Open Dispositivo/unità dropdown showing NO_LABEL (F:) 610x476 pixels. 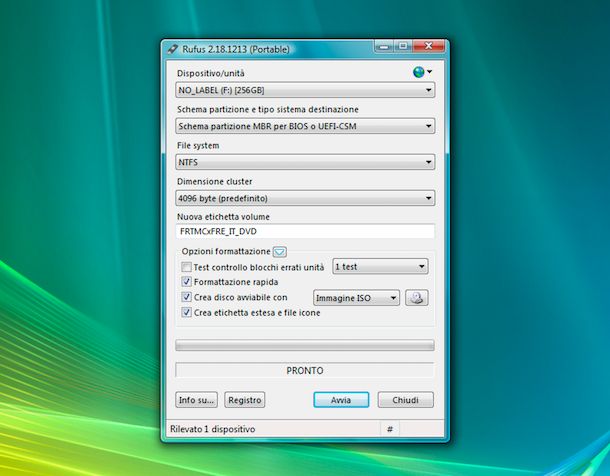(x=305, y=90)
